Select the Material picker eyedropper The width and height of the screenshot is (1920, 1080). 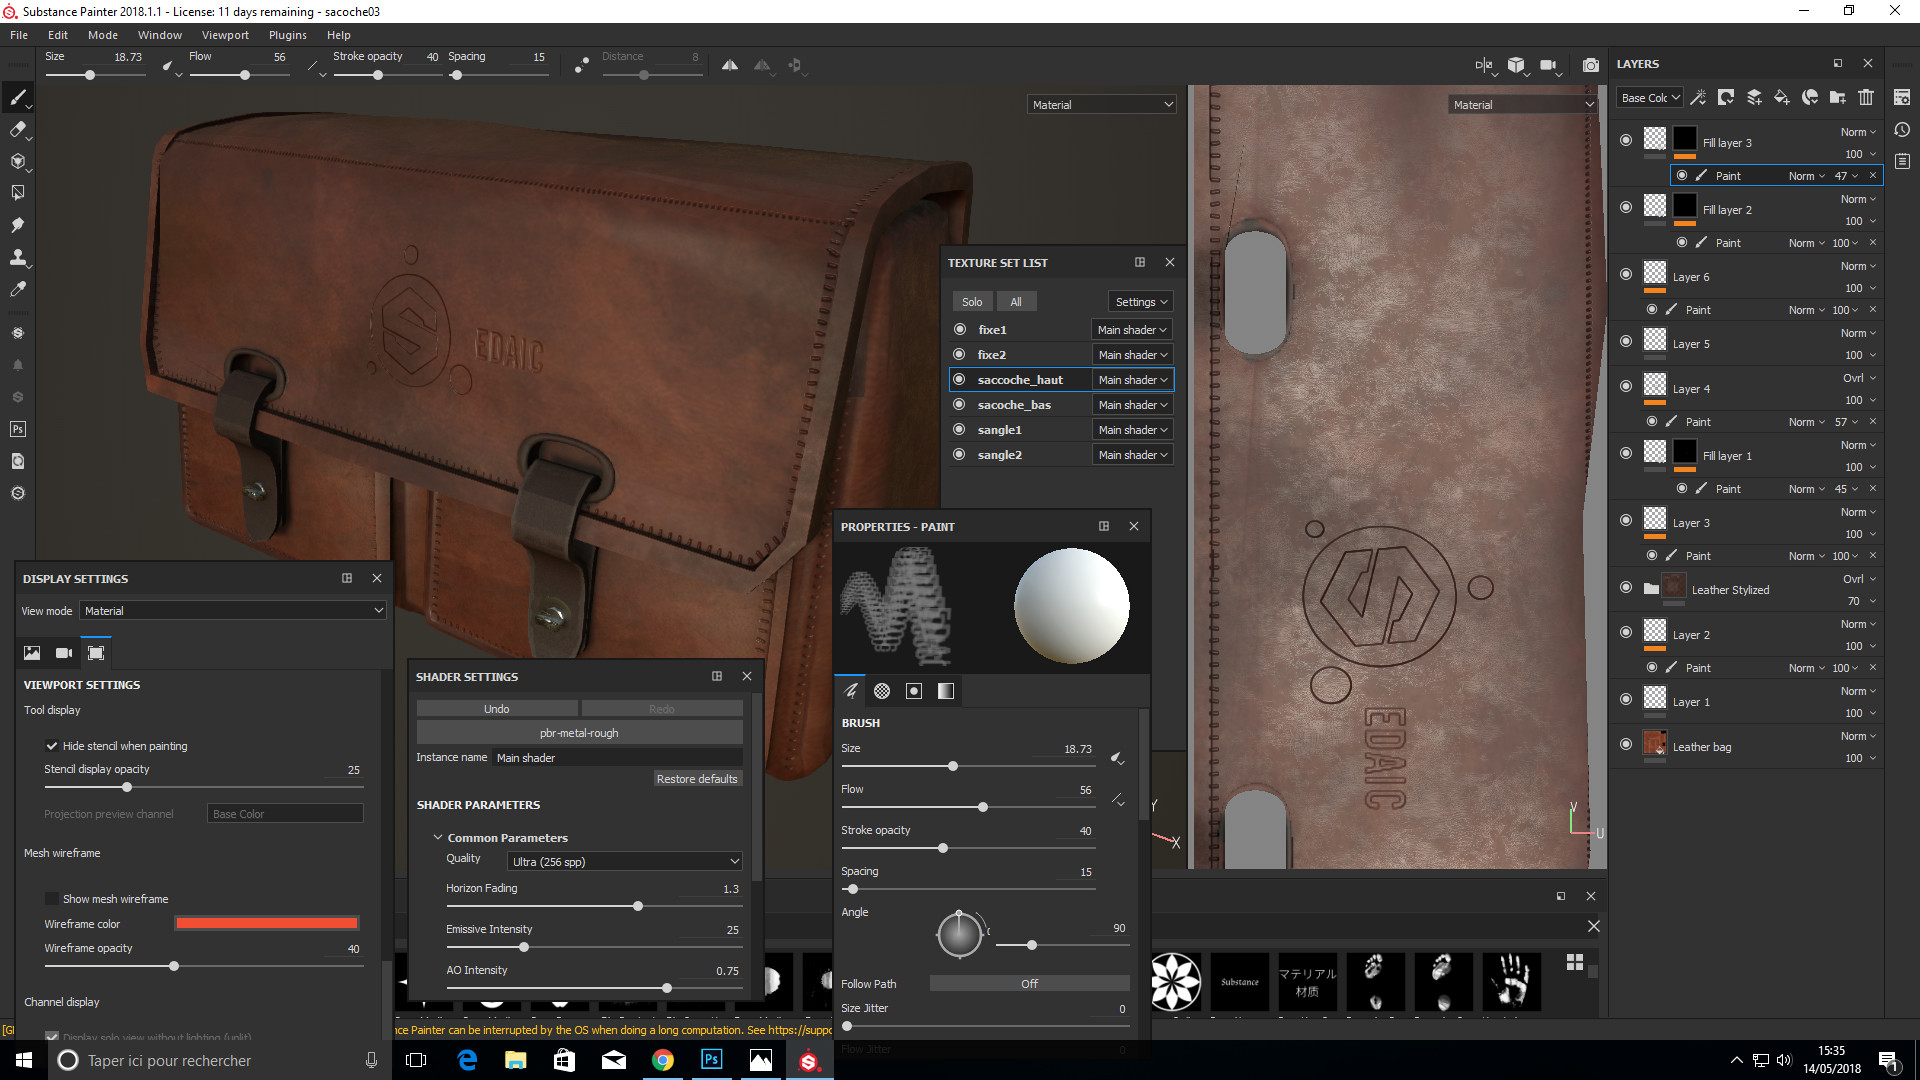17,289
